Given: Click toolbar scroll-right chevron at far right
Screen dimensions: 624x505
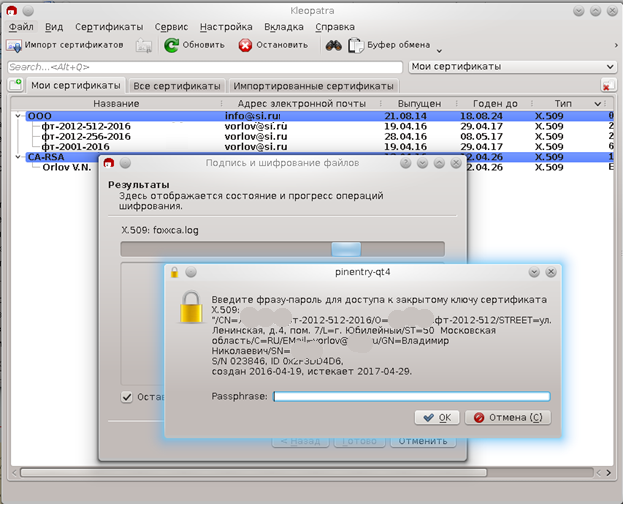Looking at the screenshot, I should (x=616, y=46).
